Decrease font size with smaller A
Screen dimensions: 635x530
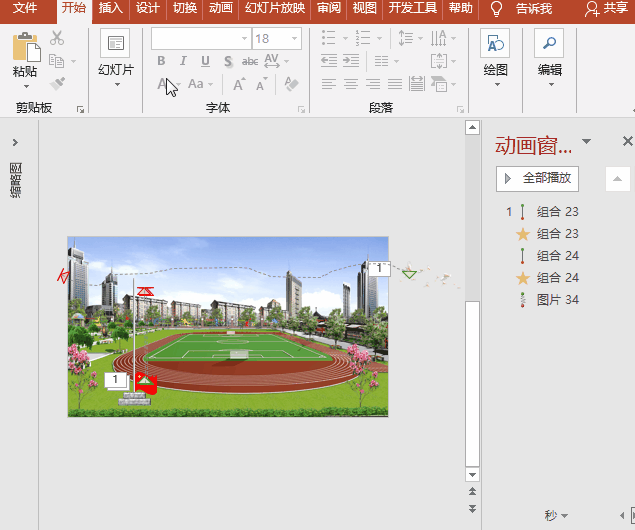point(262,84)
